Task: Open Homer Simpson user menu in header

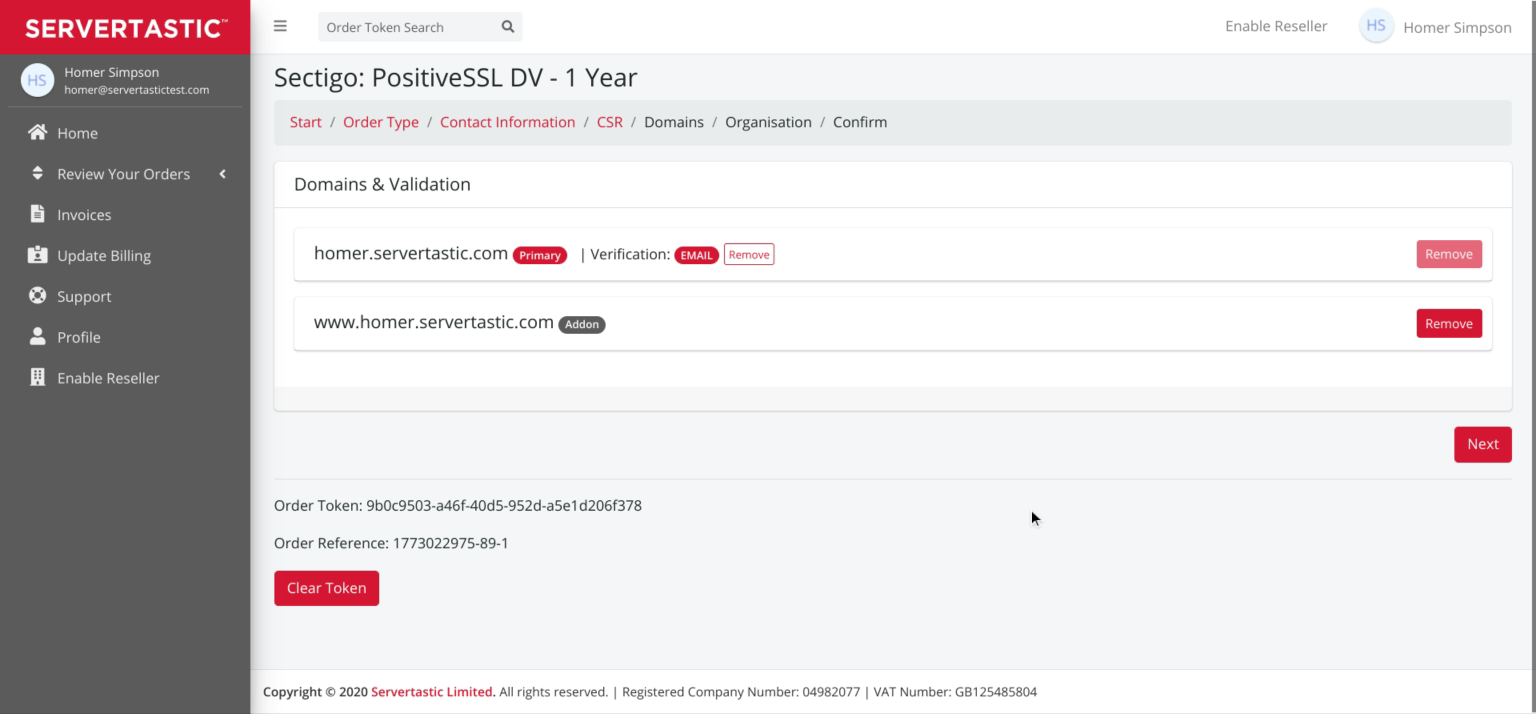Action: 1457,28
